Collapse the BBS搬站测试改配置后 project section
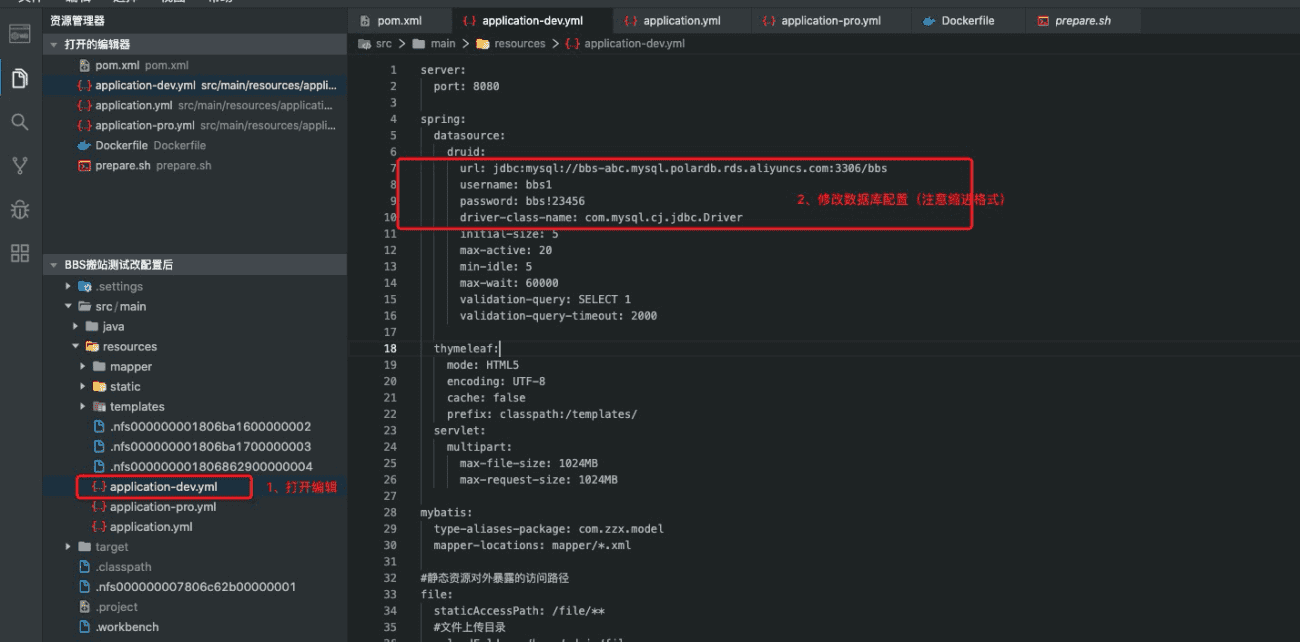Viewport: 1300px width, 642px height. [195, 265]
